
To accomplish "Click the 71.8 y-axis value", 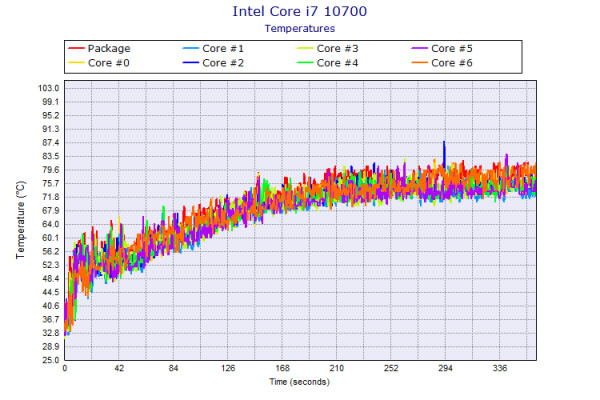I will point(51,197).
